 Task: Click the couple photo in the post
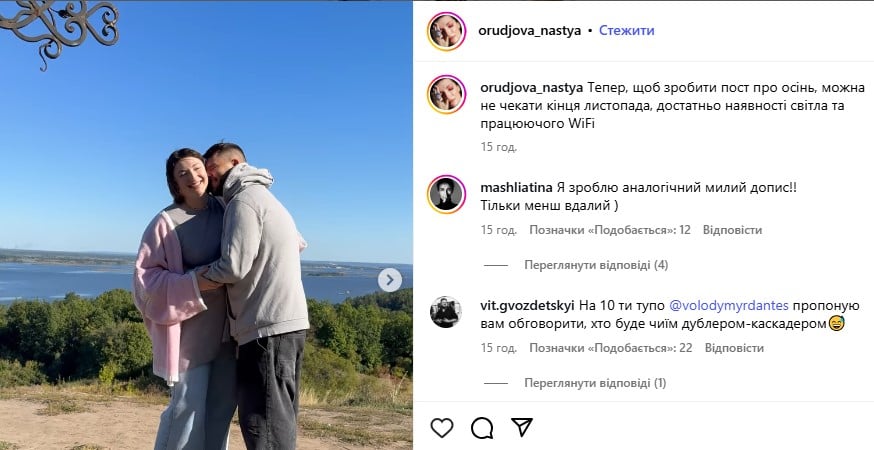(x=206, y=225)
